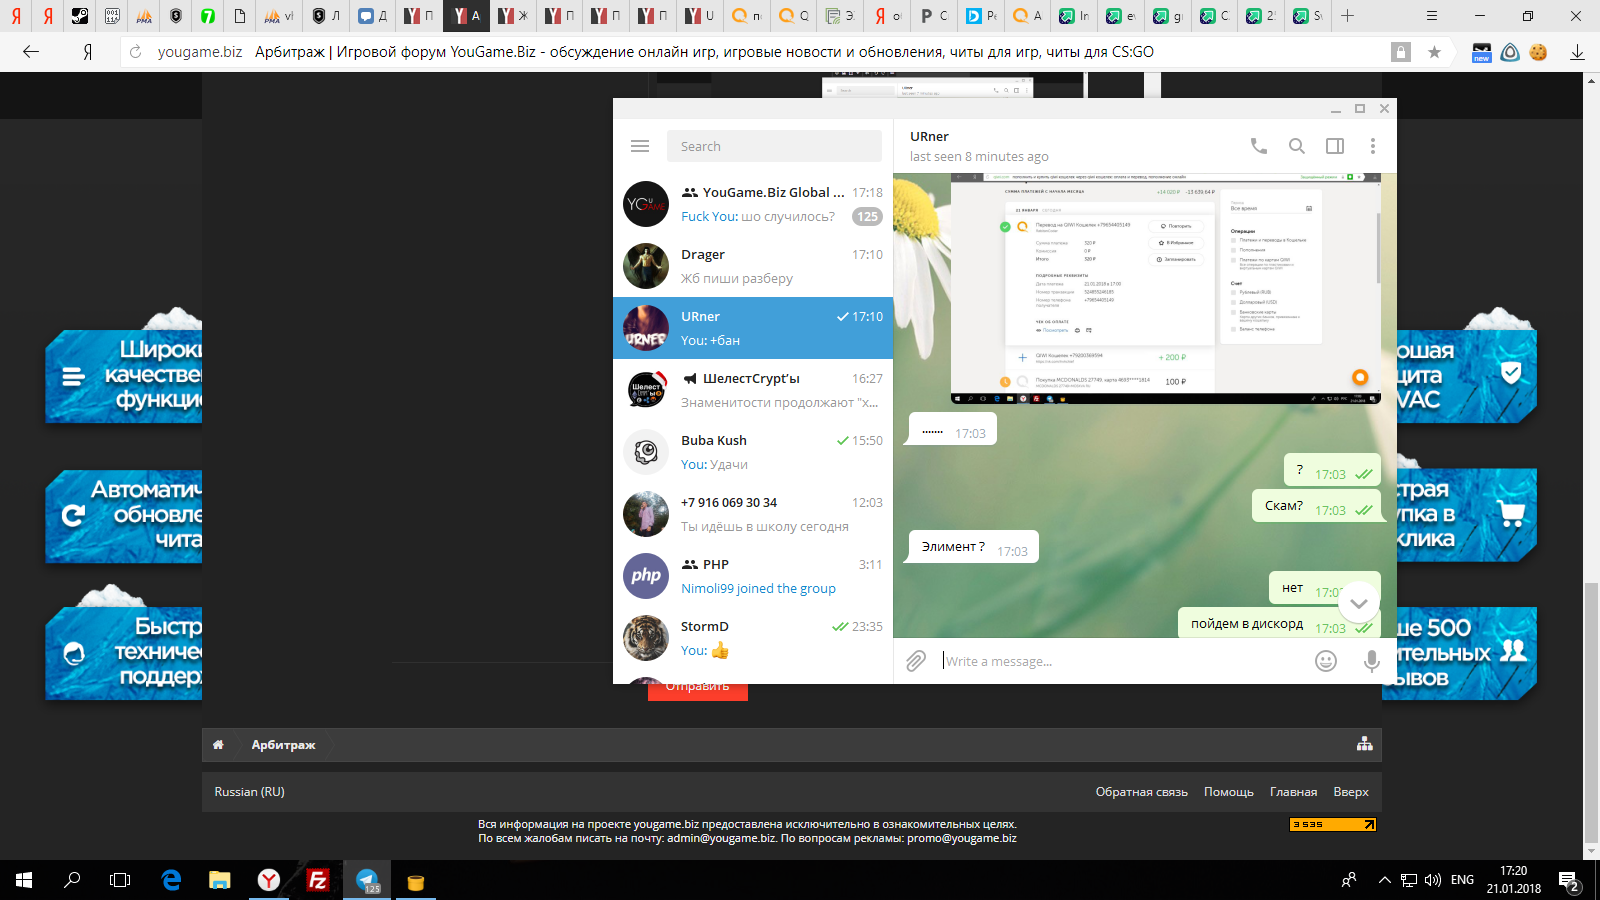Select the YouGame.Biz Global group chat
The height and width of the screenshot is (900, 1600).
coord(753,204)
